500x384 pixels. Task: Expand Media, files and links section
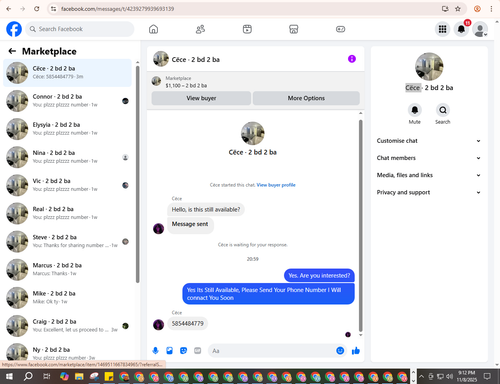pyautogui.click(x=429, y=175)
